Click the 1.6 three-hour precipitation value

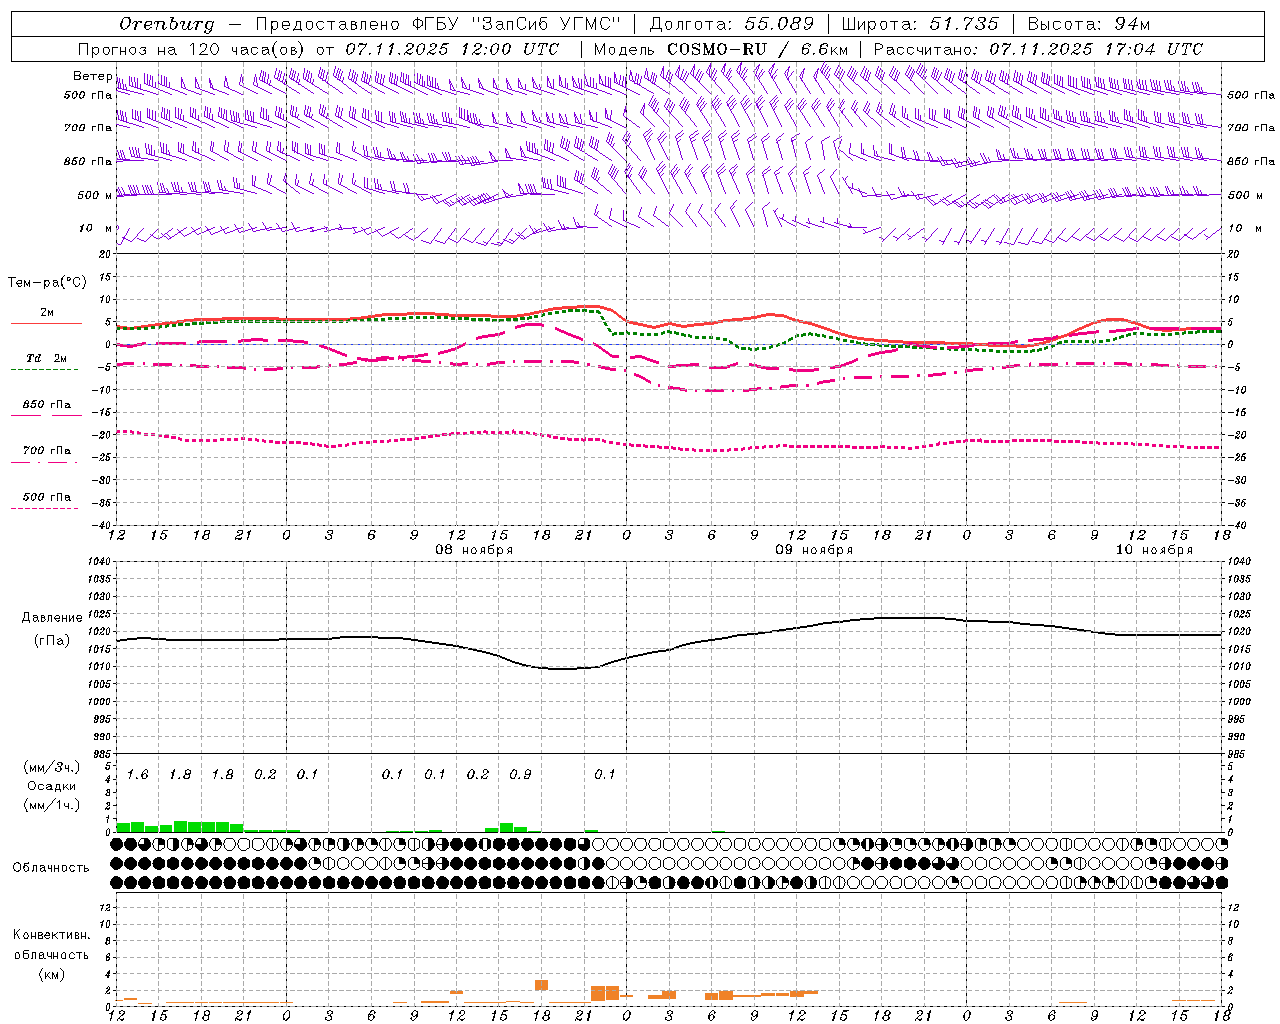pyautogui.click(x=138, y=775)
